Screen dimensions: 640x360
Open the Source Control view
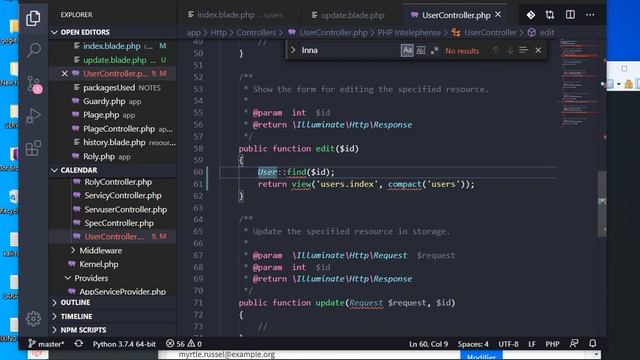[33, 84]
